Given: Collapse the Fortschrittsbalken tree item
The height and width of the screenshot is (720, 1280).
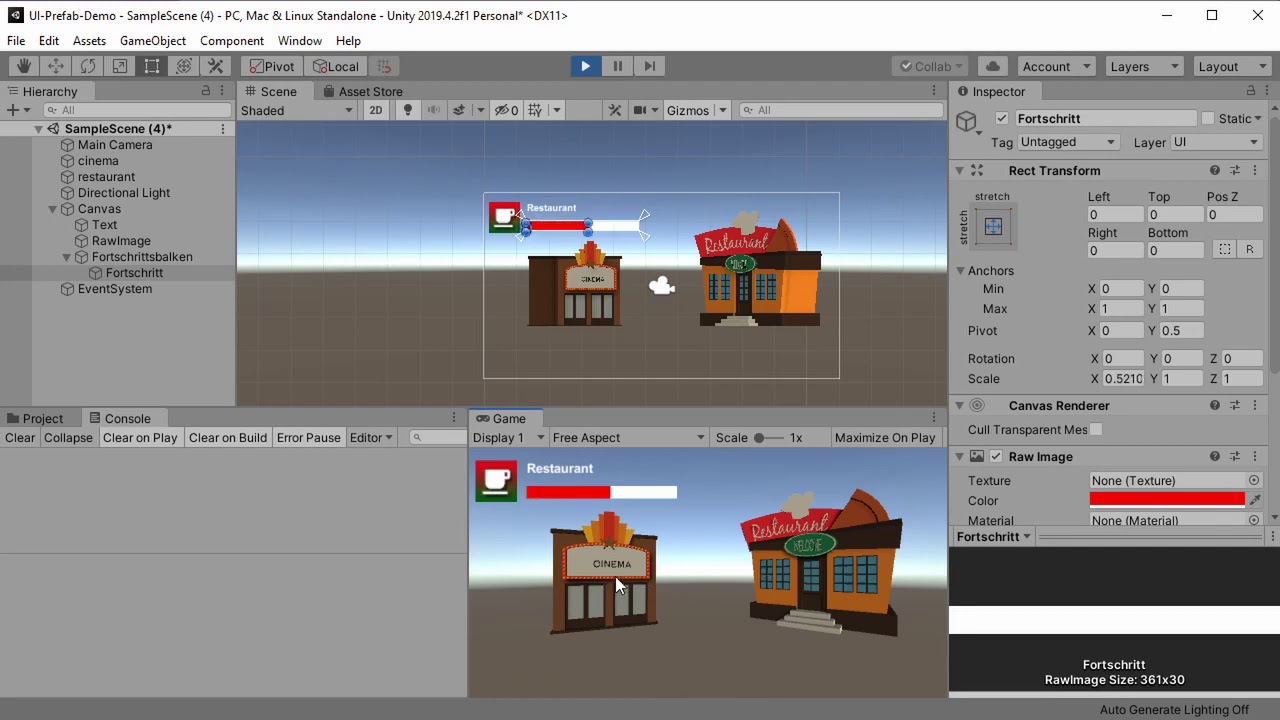Looking at the screenshot, I should [x=66, y=256].
